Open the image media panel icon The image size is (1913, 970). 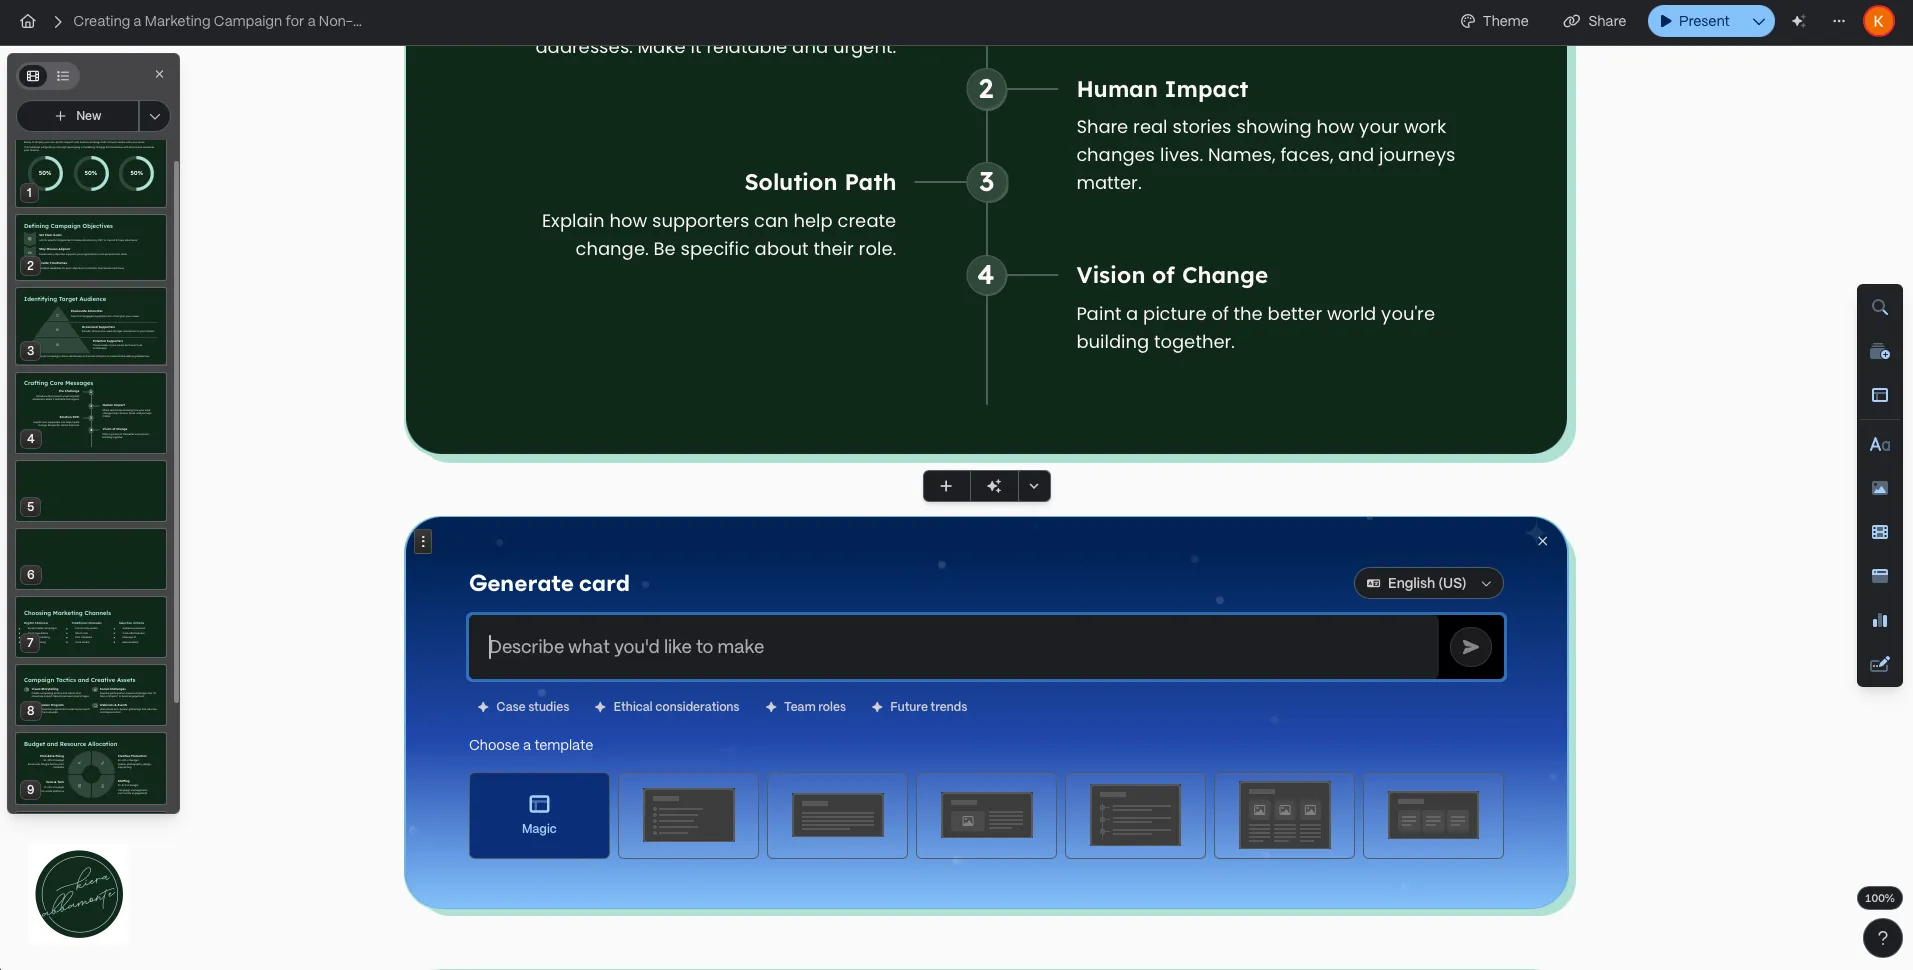click(1879, 488)
